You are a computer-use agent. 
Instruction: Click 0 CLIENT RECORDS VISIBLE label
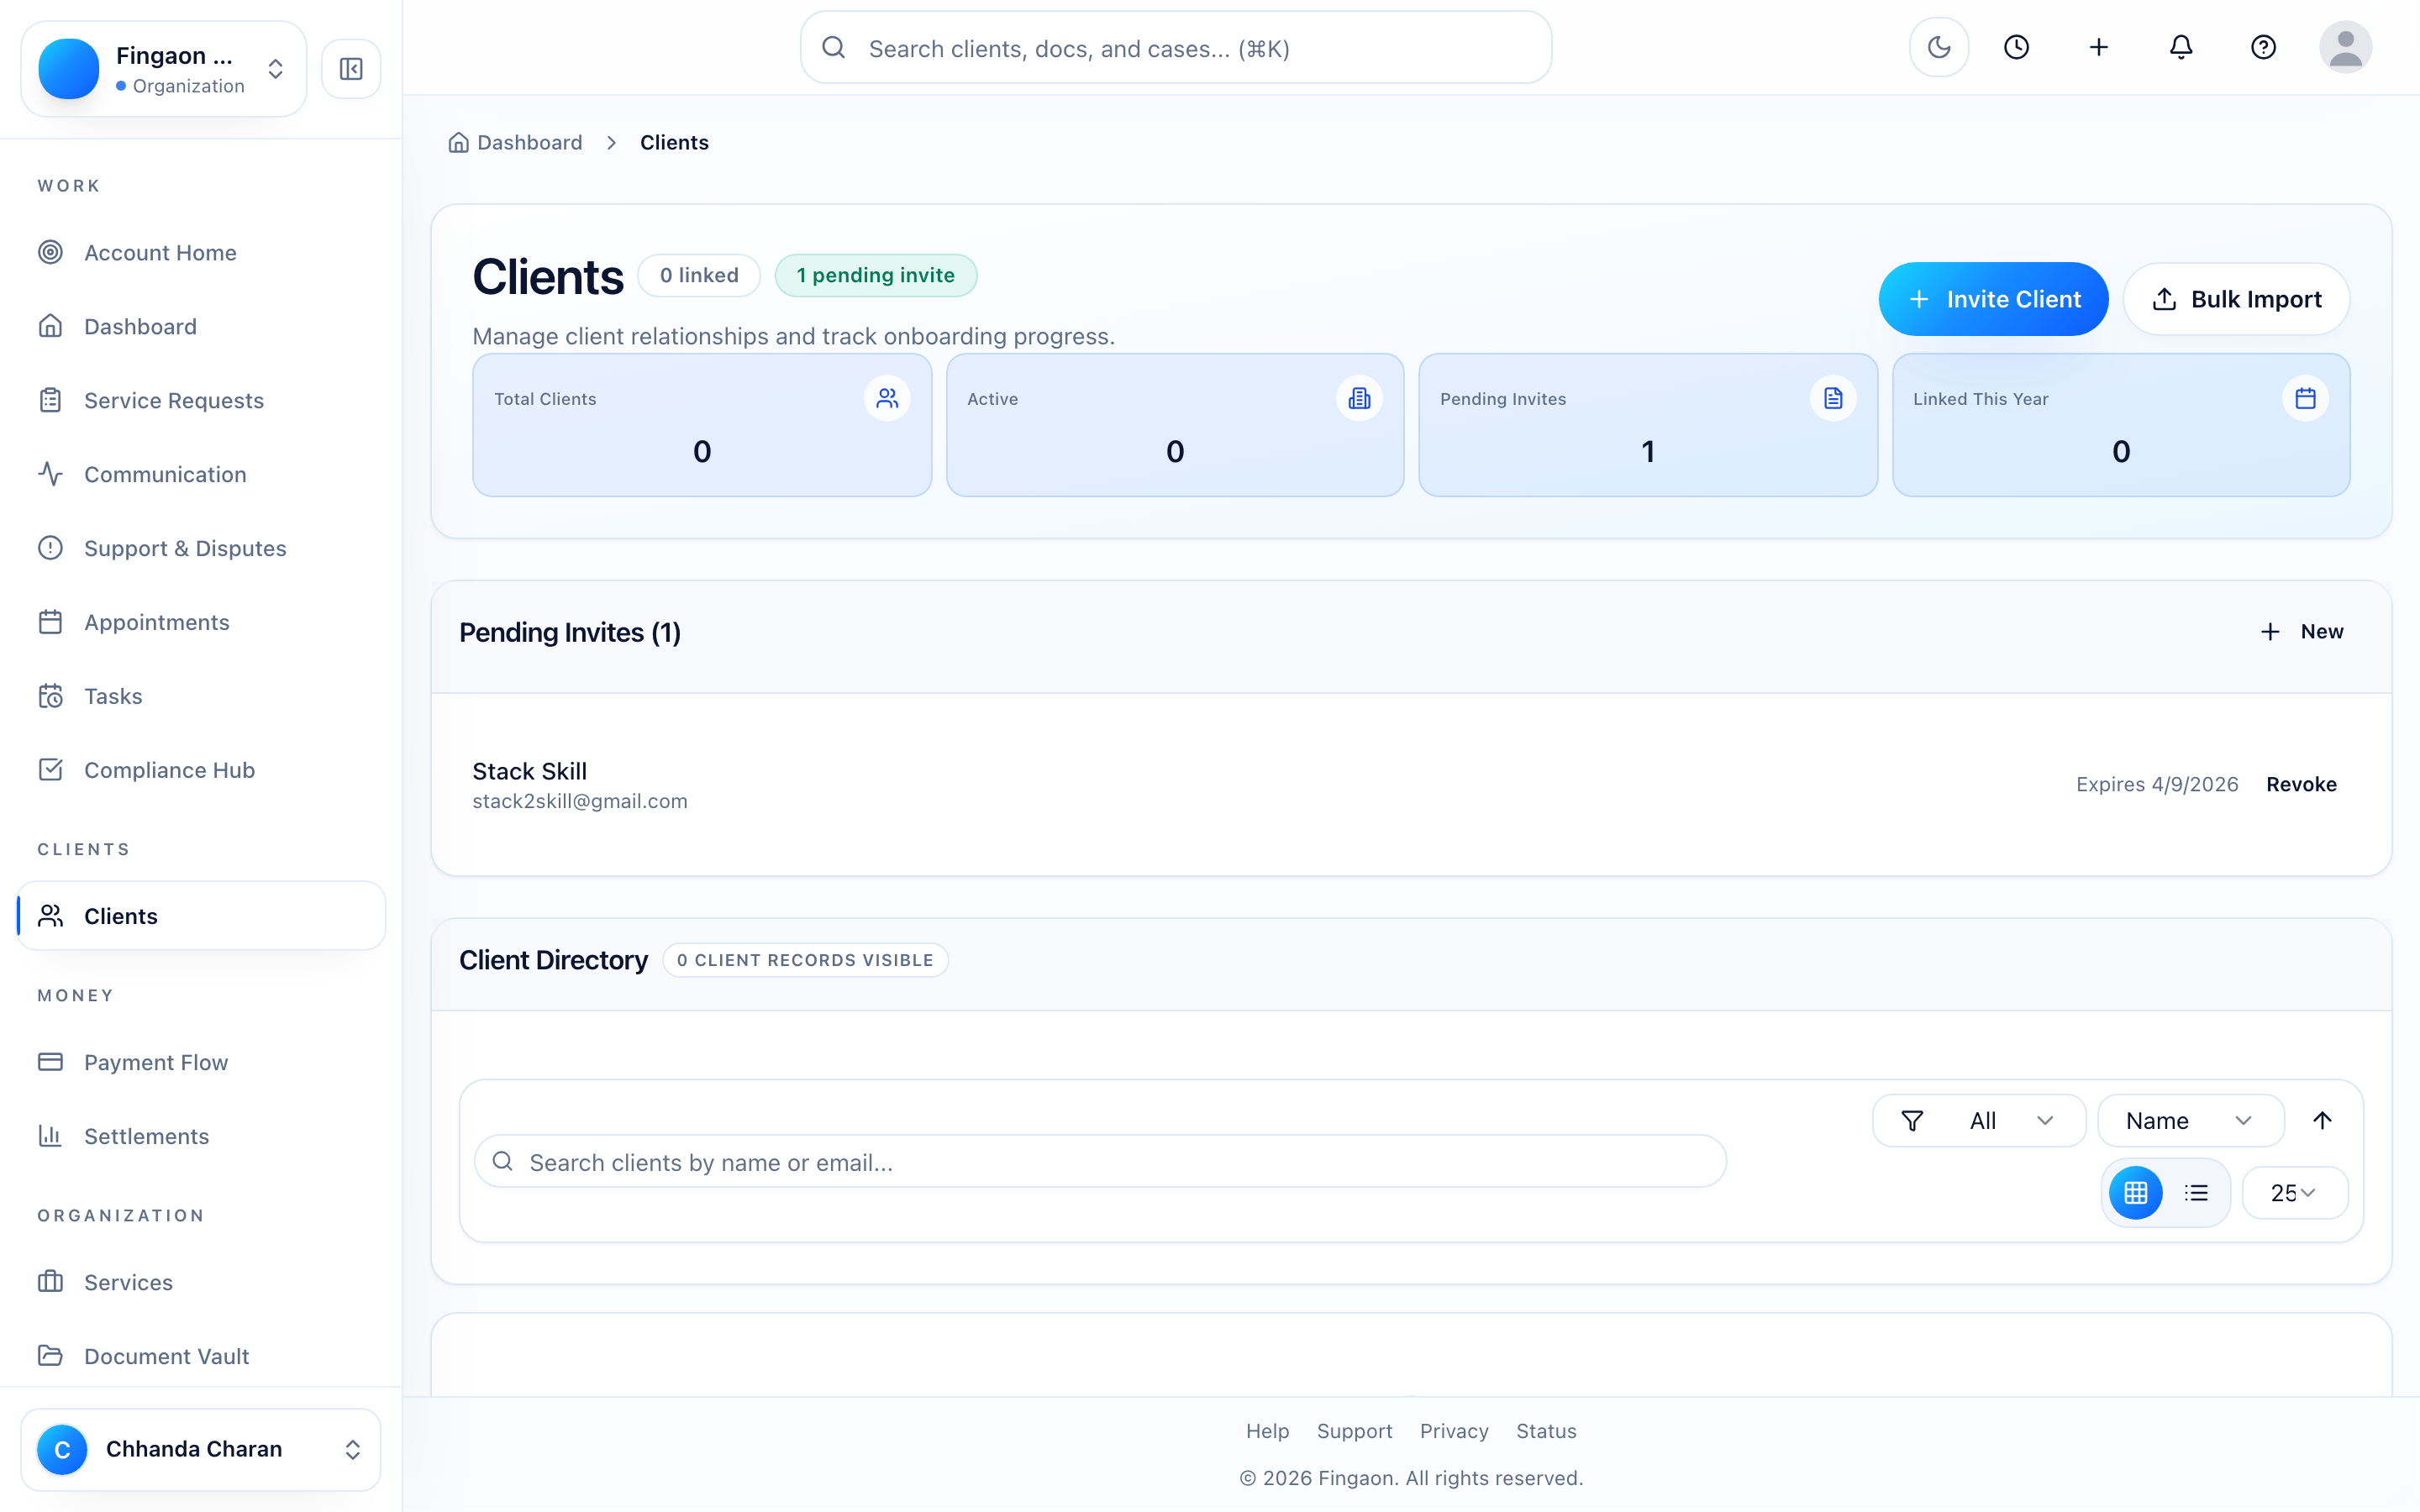(805, 960)
